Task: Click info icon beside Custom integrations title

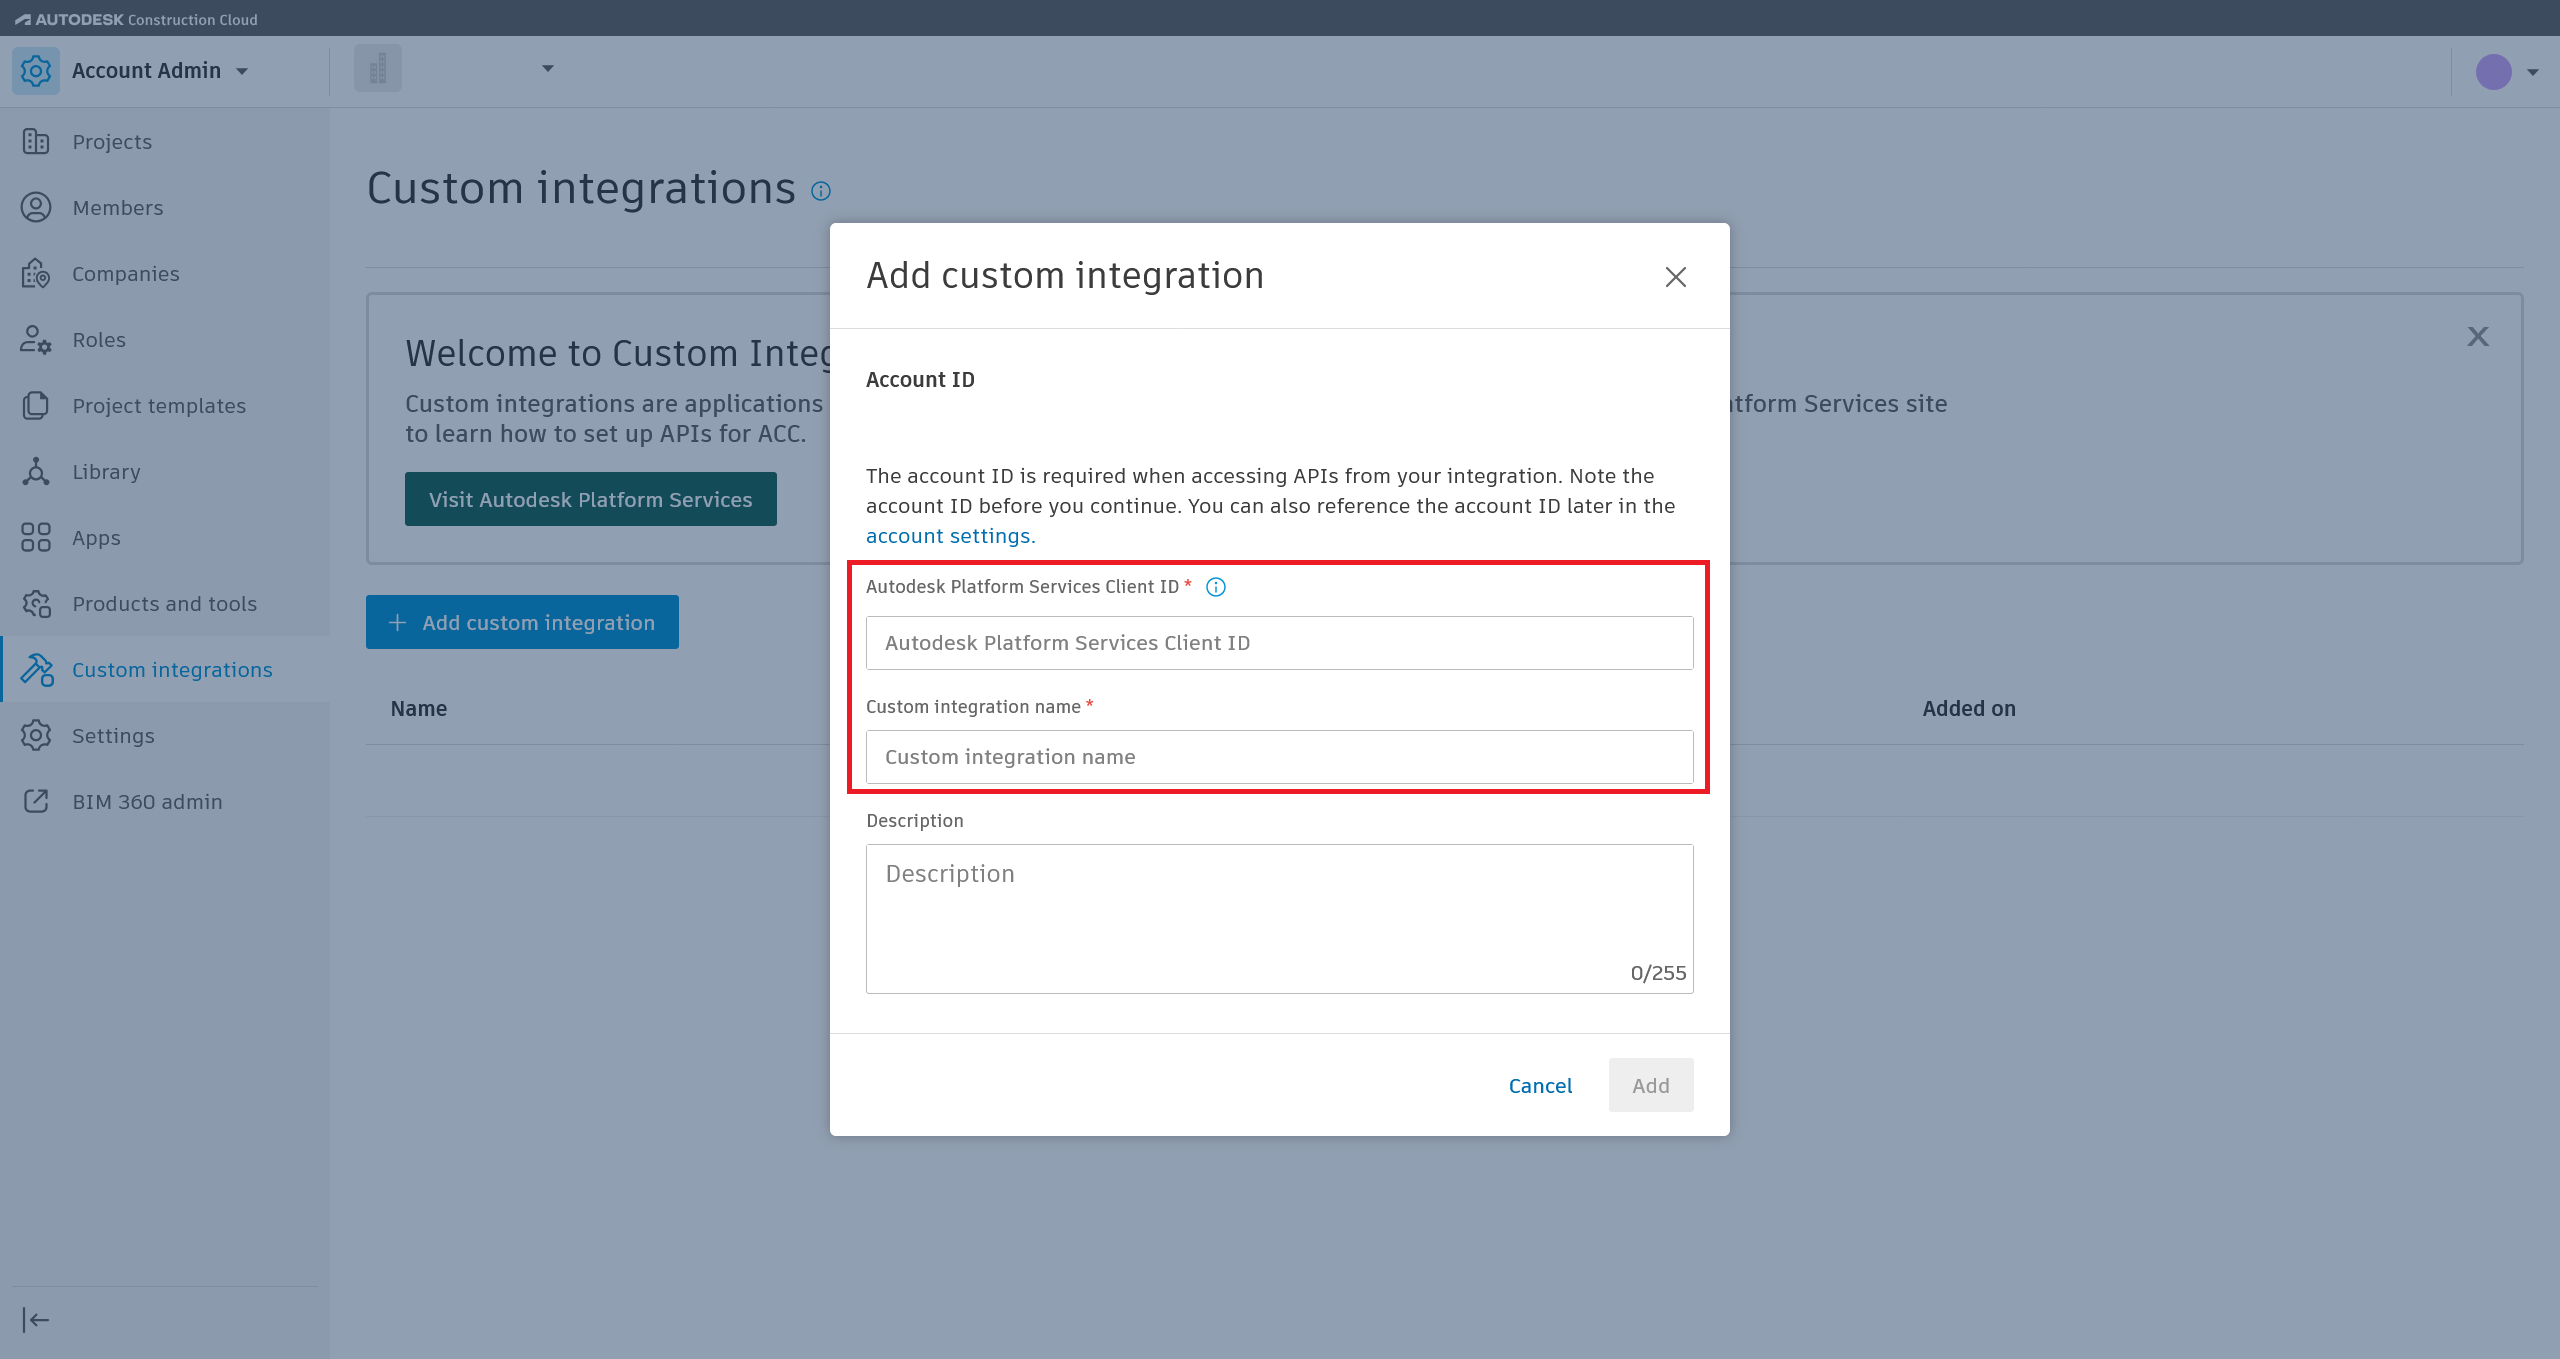Action: point(821,191)
